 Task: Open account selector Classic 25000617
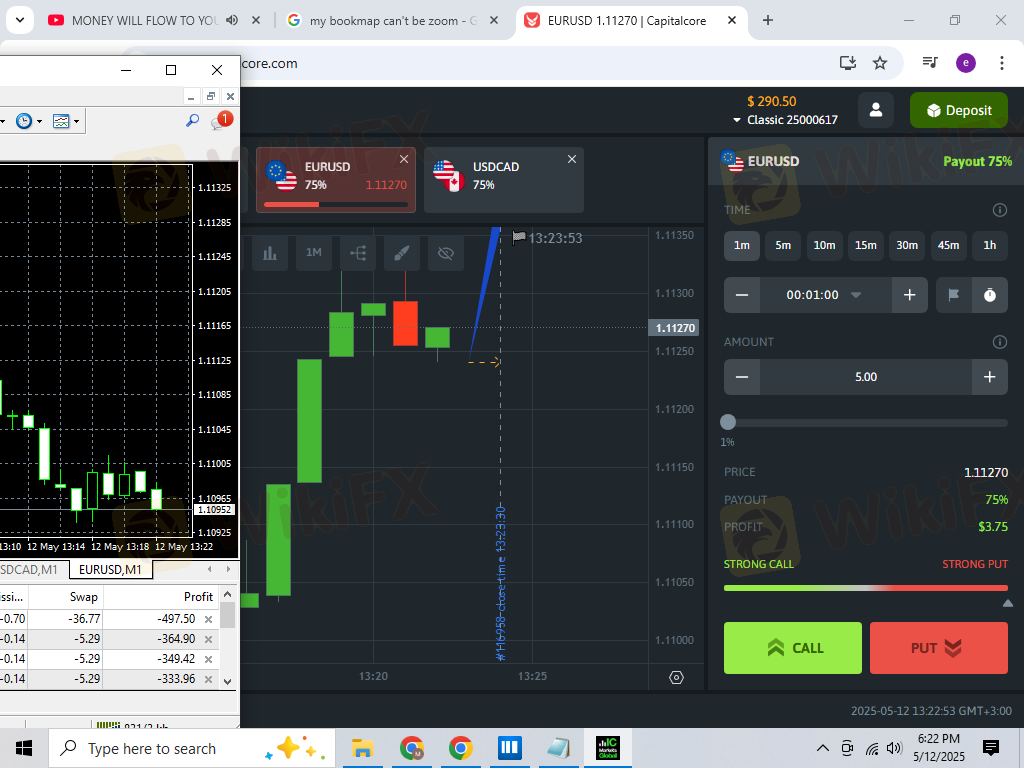[x=785, y=120]
